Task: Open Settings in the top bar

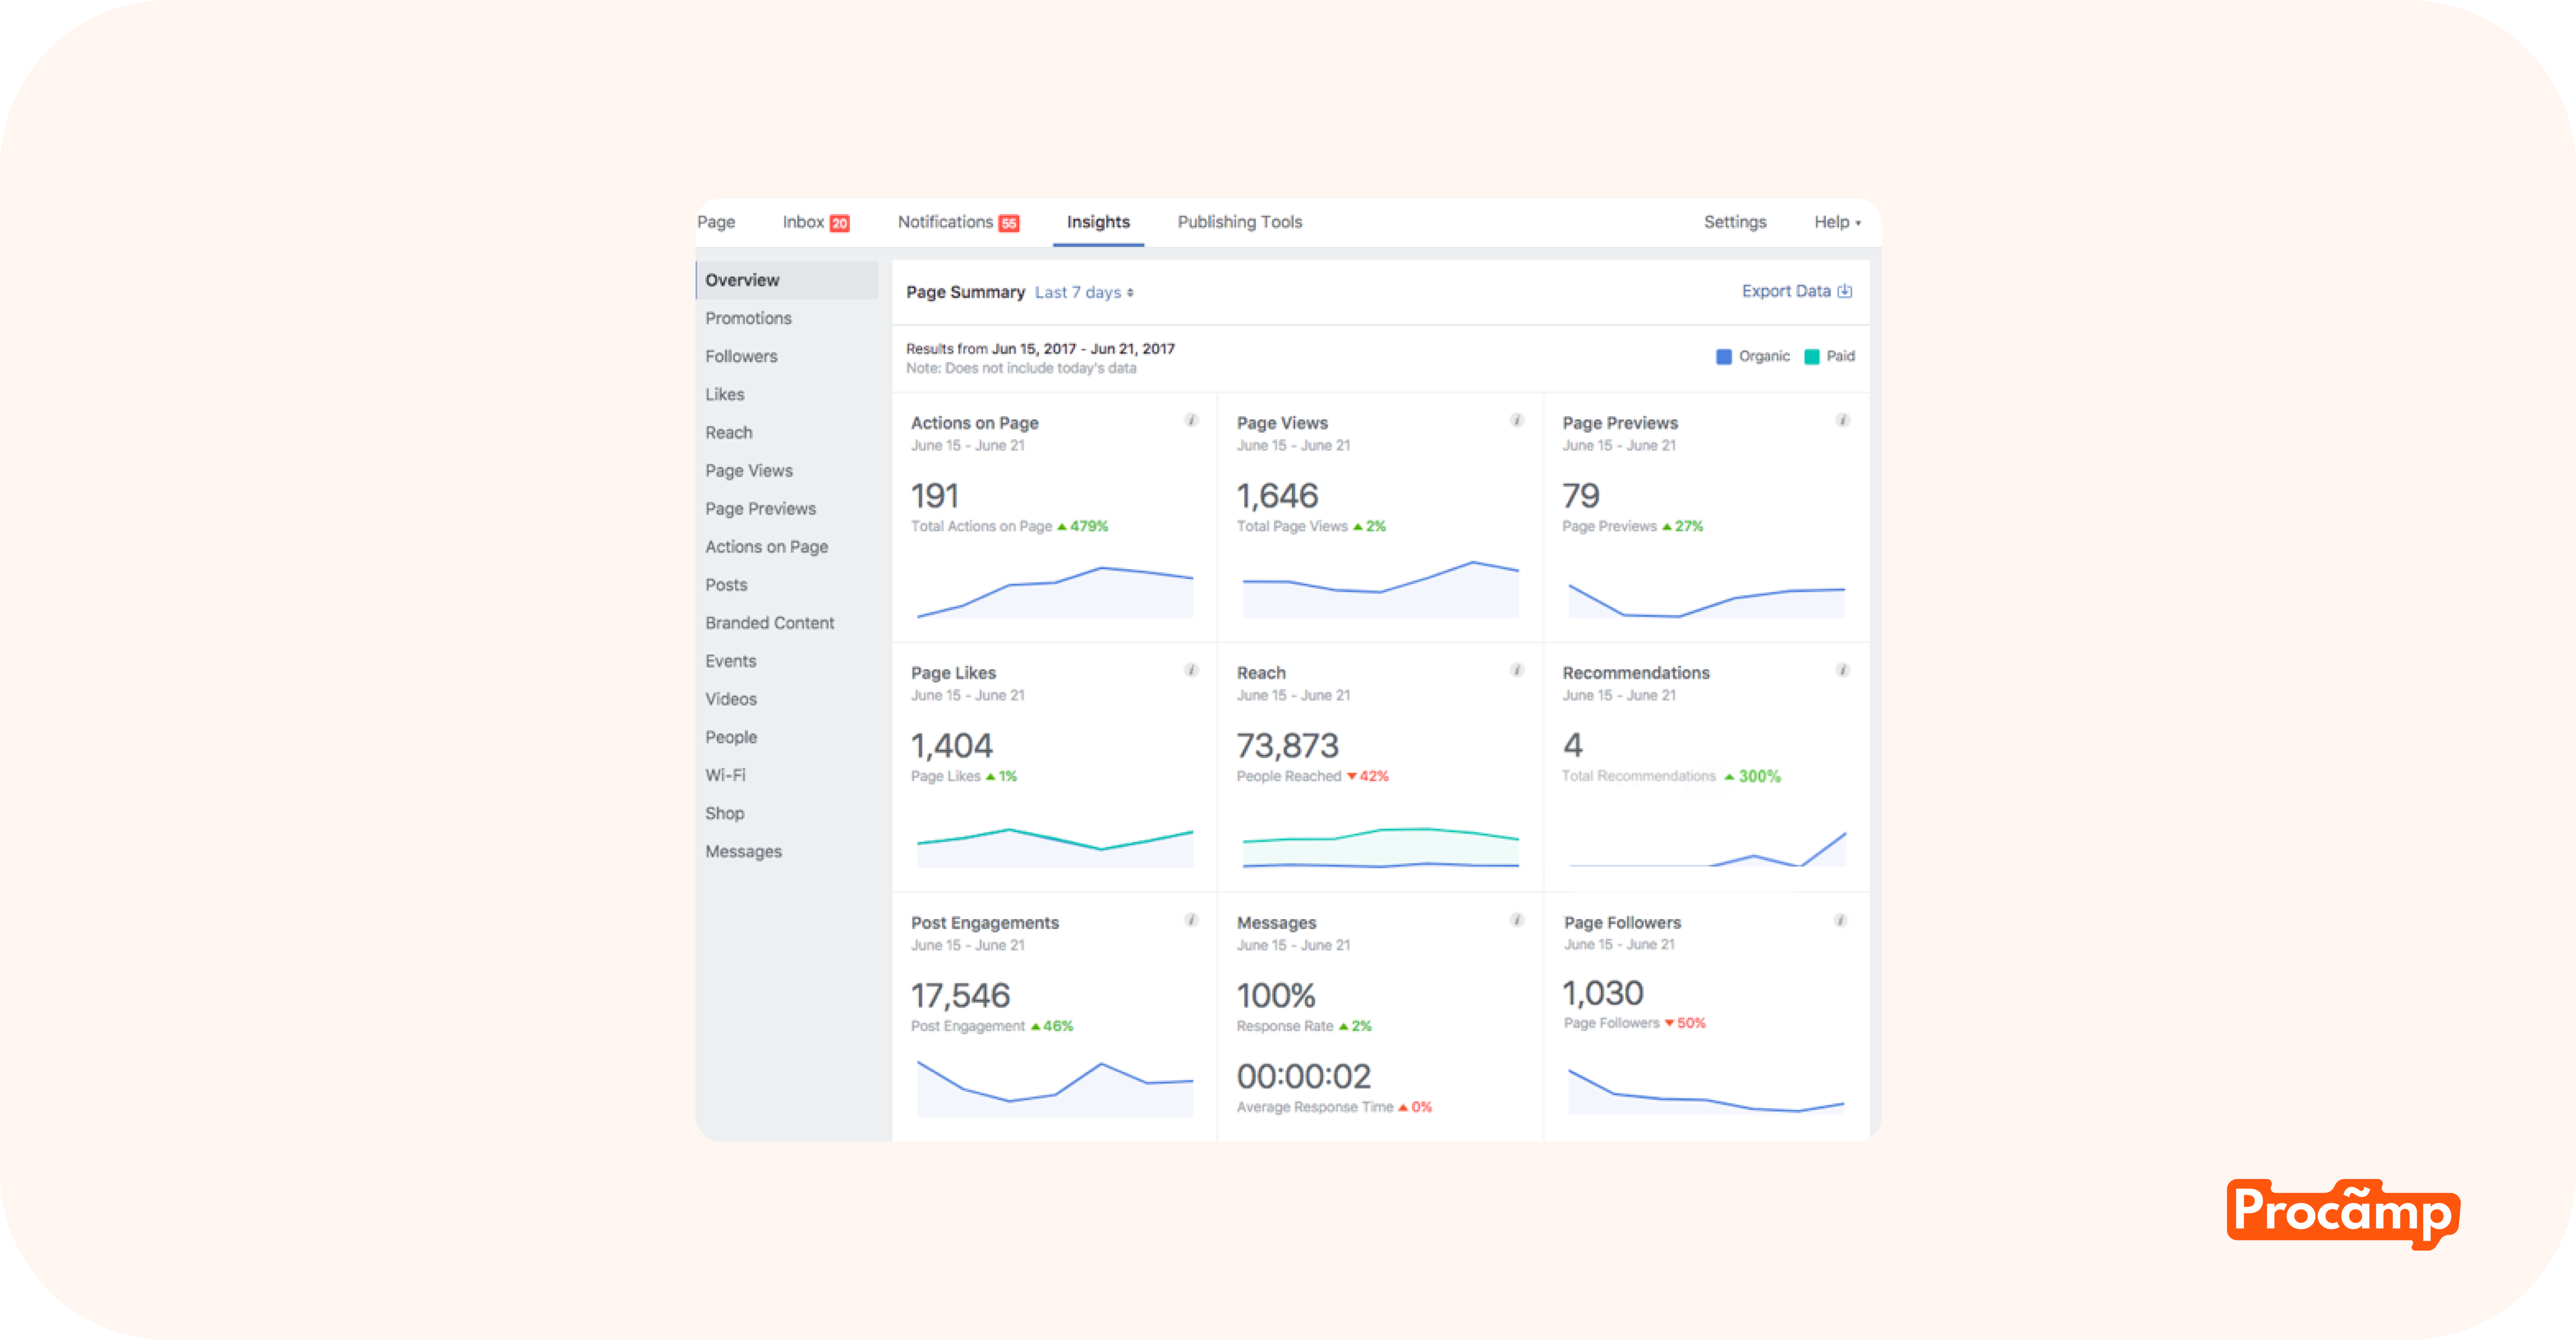Action: [x=1735, y=222]
